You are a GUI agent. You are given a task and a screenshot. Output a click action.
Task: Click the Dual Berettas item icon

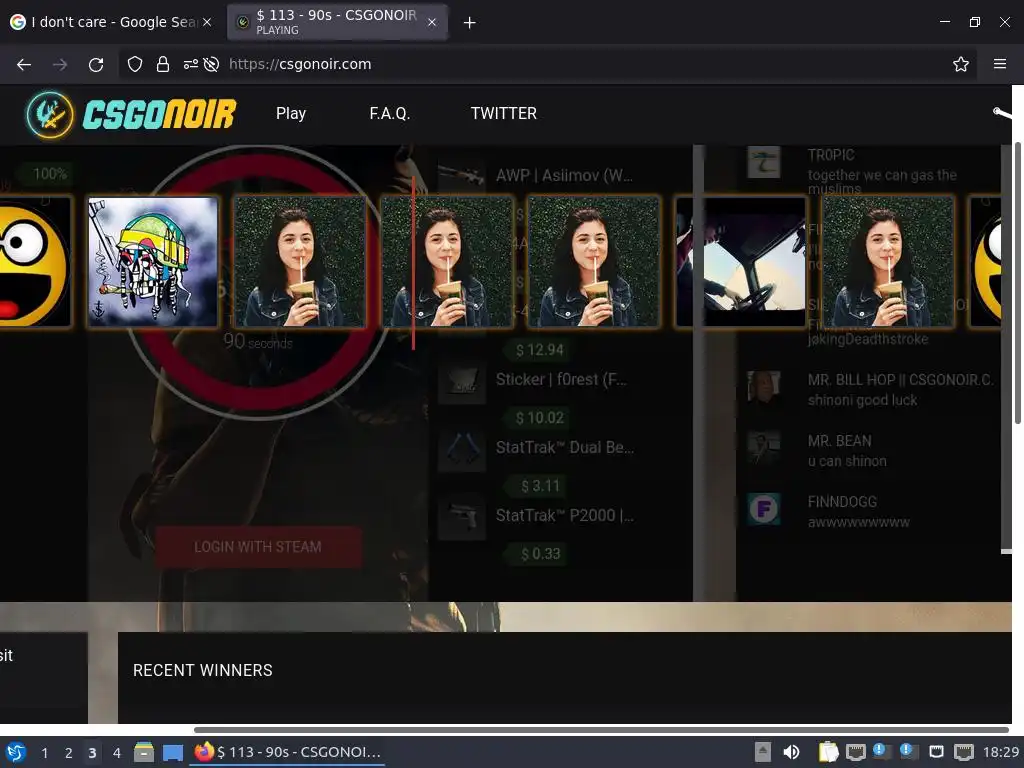pos(462,448)
